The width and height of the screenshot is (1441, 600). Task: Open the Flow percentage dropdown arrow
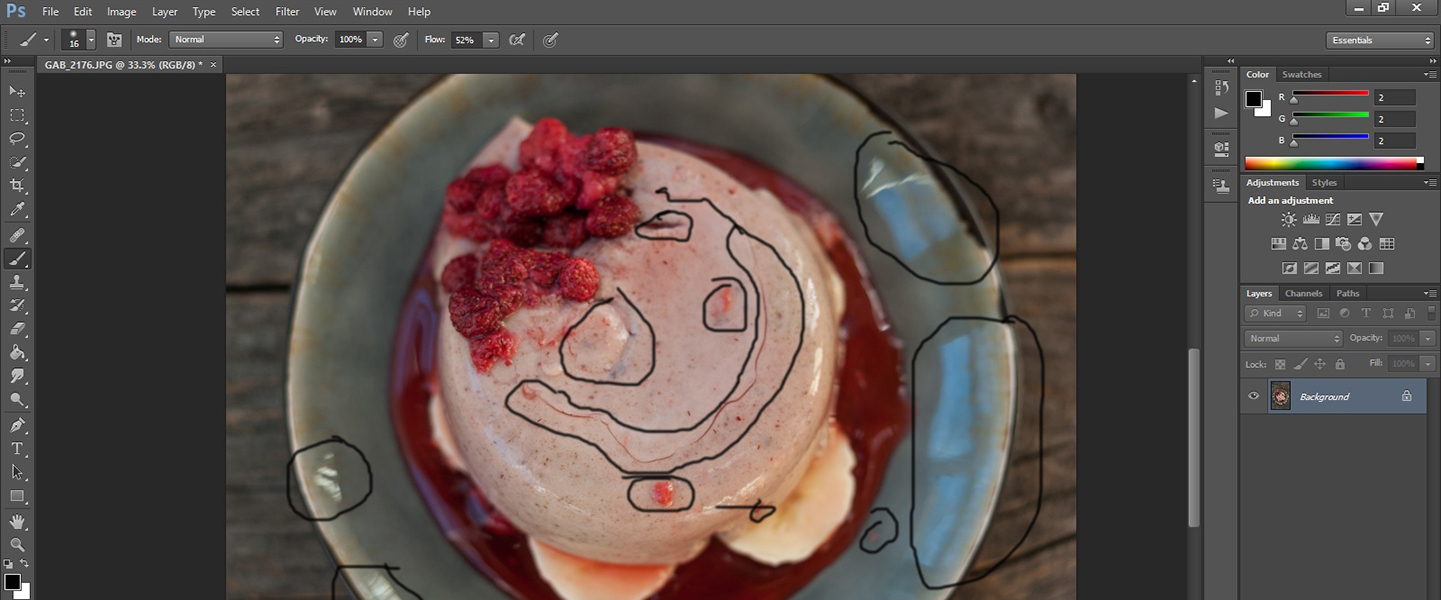click(491, 40)
